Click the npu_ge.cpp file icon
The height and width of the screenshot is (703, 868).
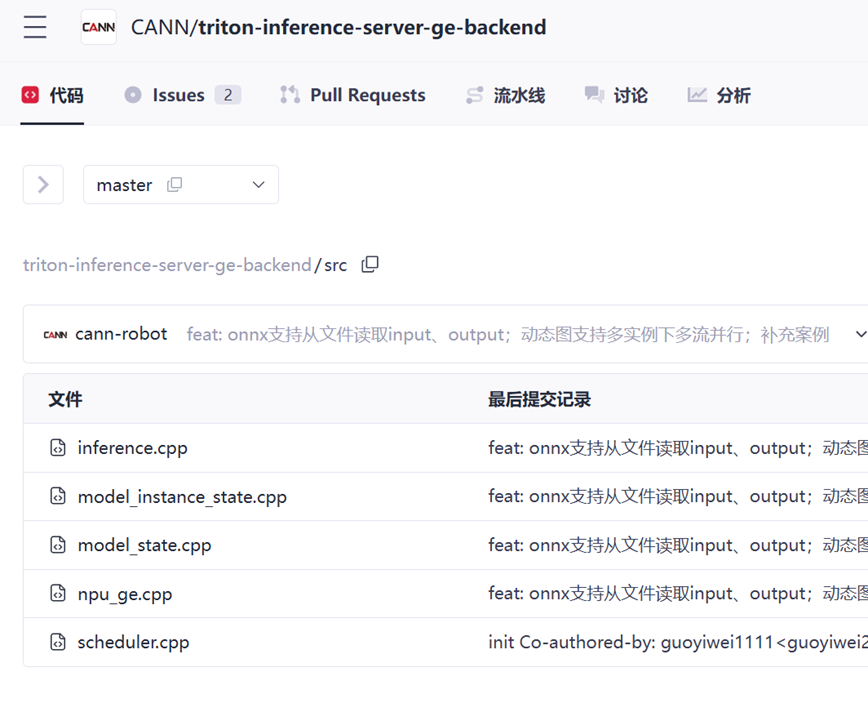(x=58, y=594)
